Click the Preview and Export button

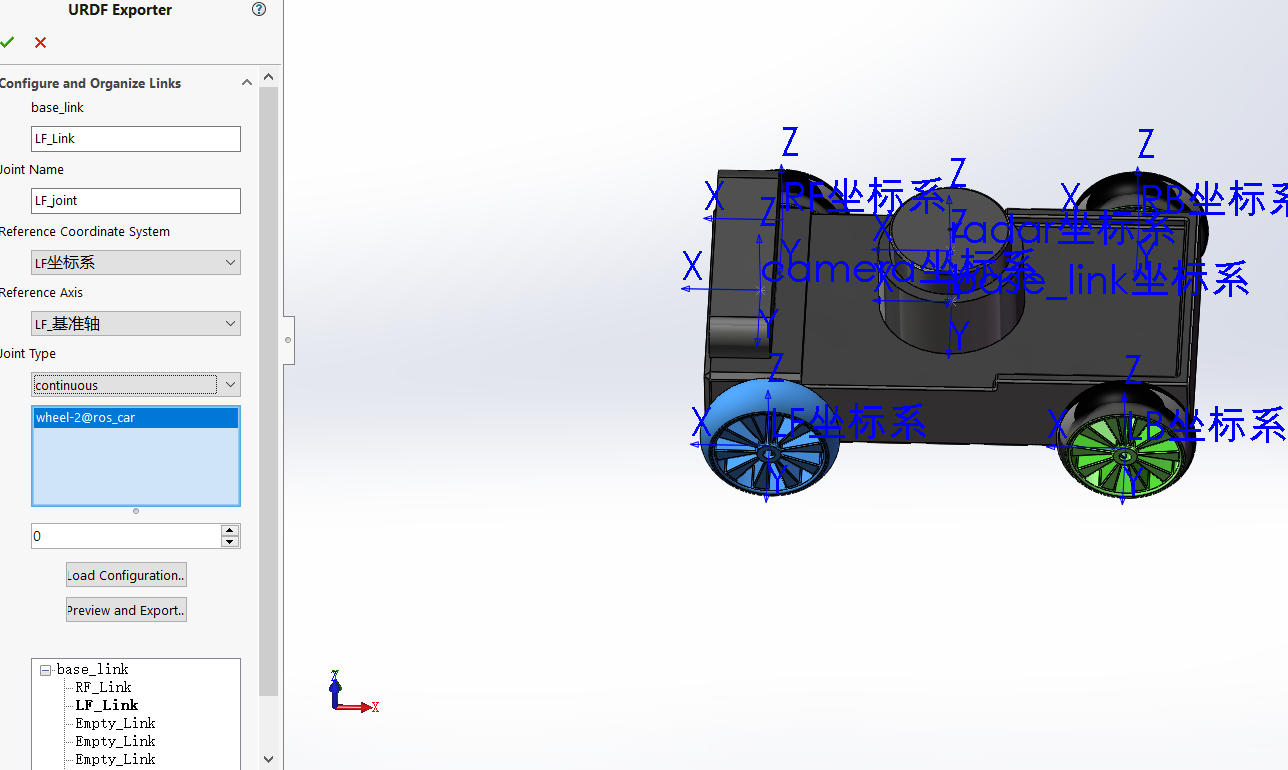(x=126, y=610)
